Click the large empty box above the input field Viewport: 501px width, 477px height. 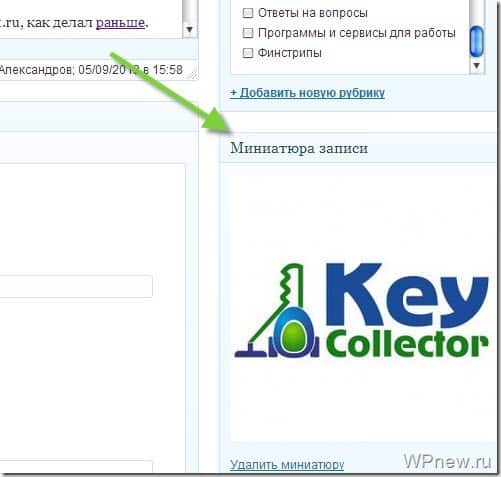92,218
